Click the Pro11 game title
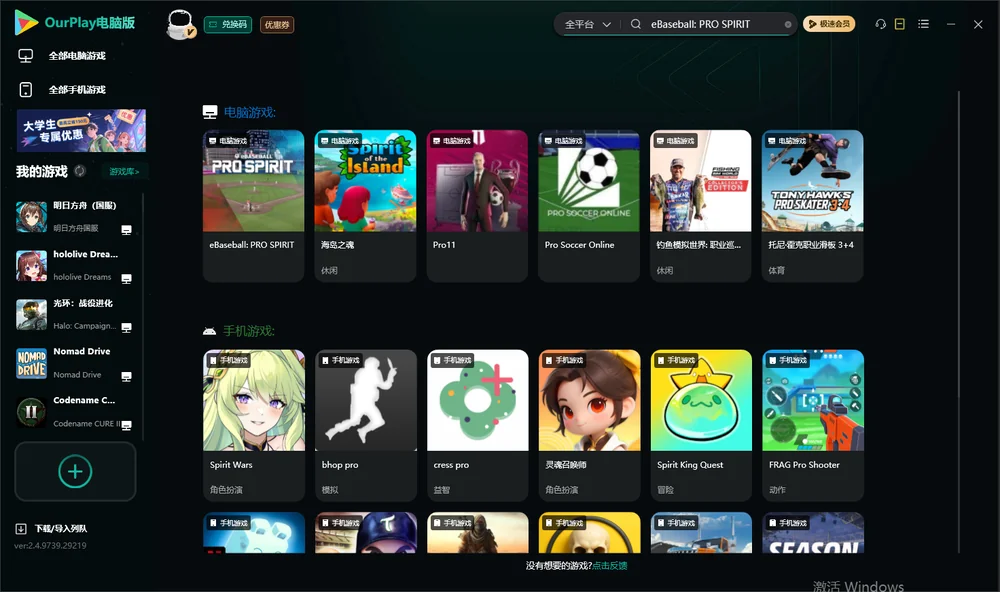The image size is (1000, 592). pos(444,245)
